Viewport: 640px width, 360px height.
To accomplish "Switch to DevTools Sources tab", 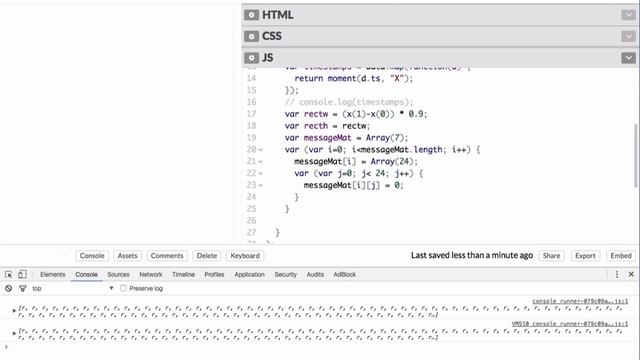I will point(118,274).
